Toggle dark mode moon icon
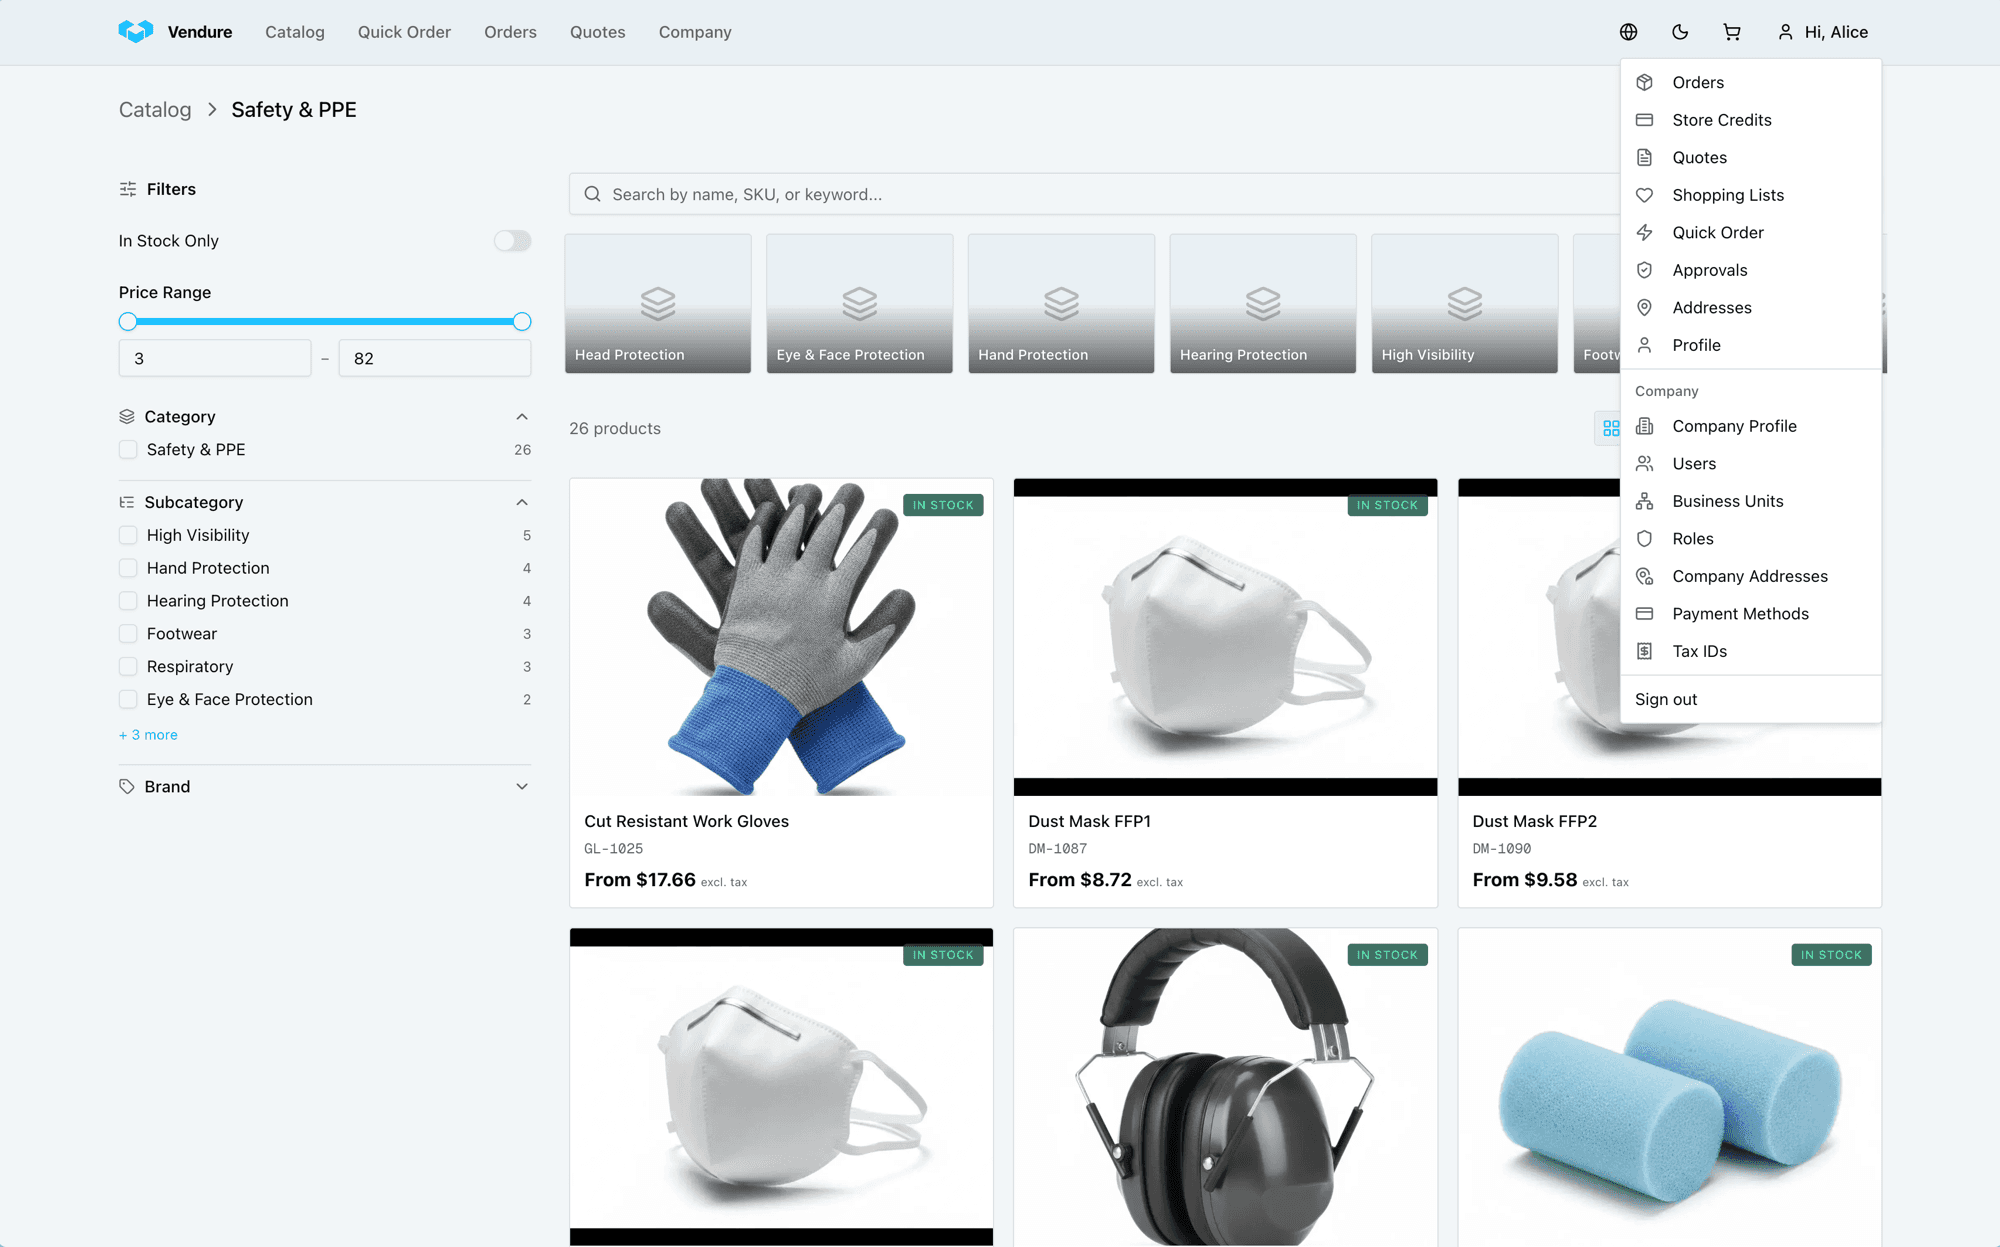This screenshot has height=1247, width=2000. (x=1680, y=32)
